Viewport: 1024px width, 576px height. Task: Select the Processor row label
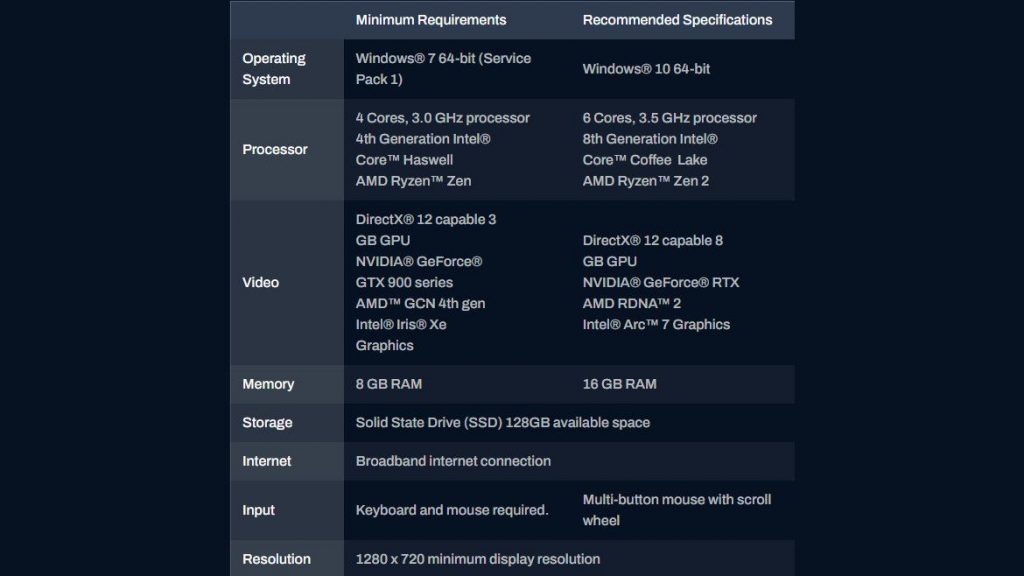[275, 150]
